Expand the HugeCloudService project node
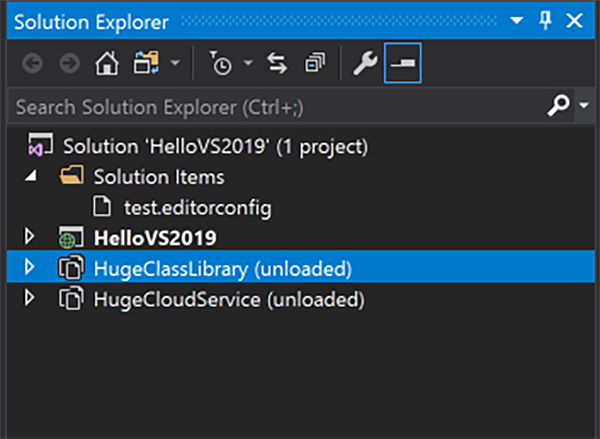This screenshot has width=600, height=439. click(x=28, y=298)
